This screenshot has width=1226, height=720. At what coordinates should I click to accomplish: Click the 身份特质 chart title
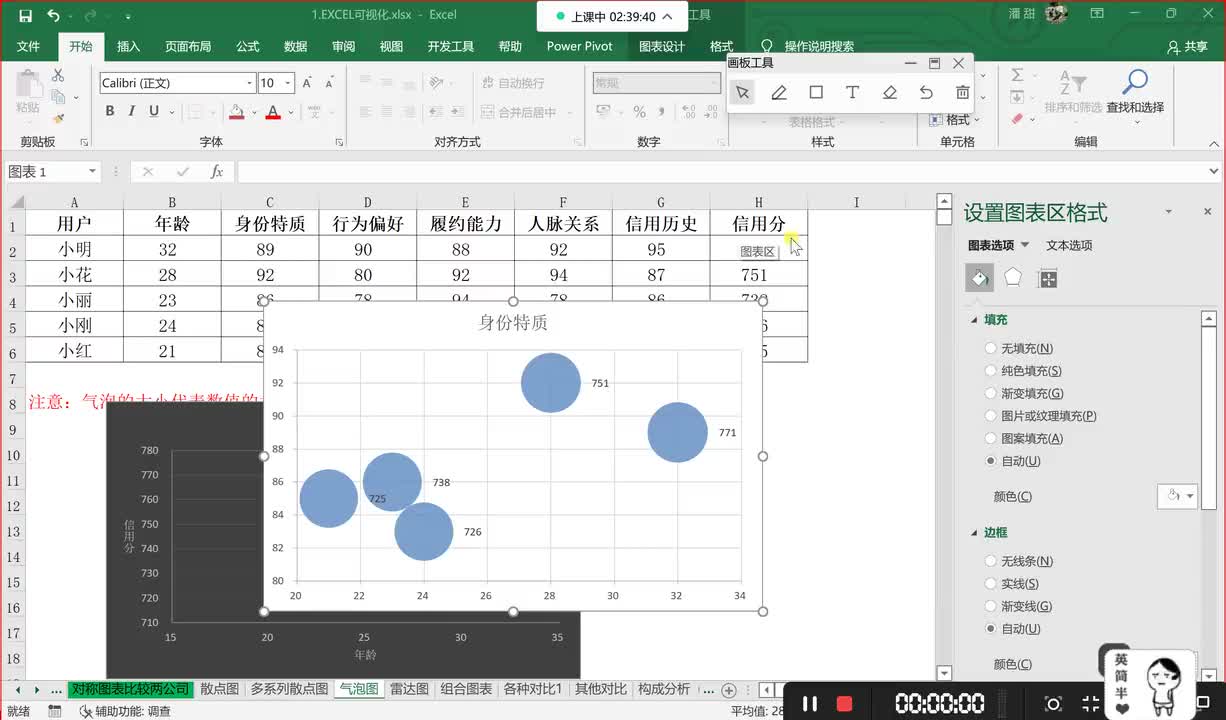pos(513,323)
